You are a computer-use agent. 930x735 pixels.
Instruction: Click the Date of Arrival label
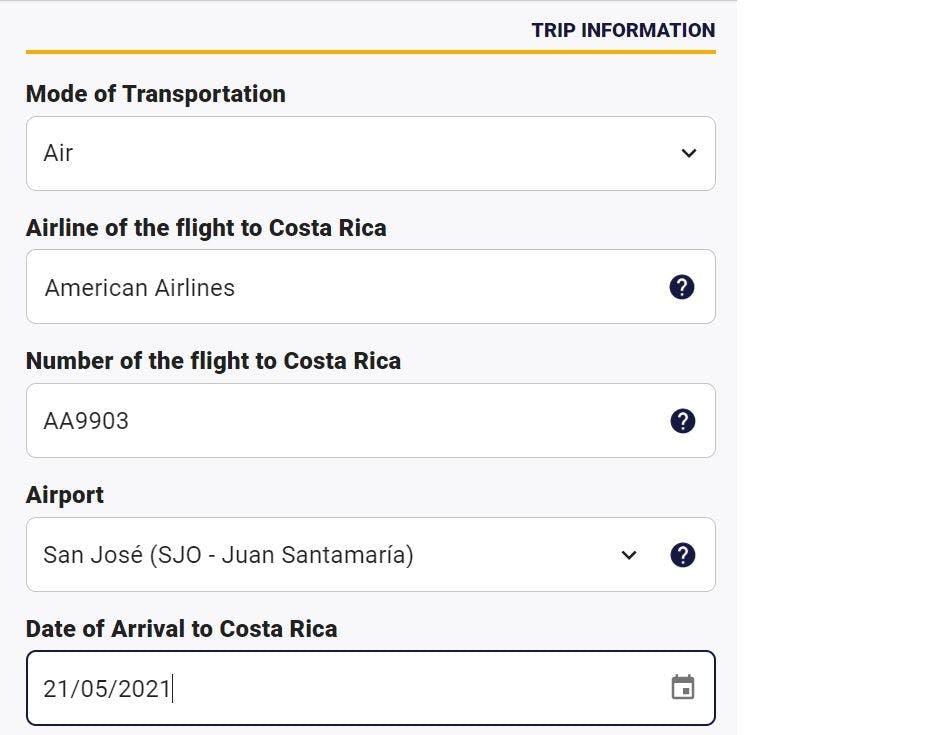[181, 629]
